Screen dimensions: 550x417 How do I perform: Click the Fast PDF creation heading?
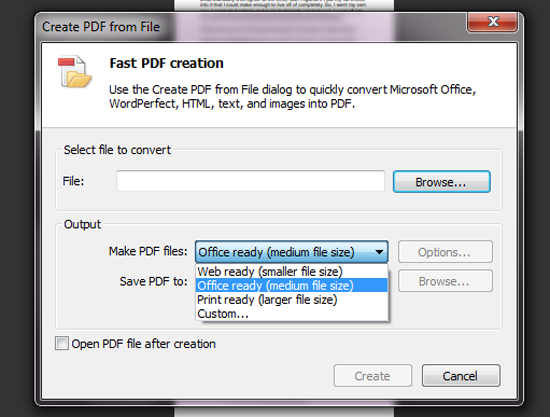pos(166,63)
